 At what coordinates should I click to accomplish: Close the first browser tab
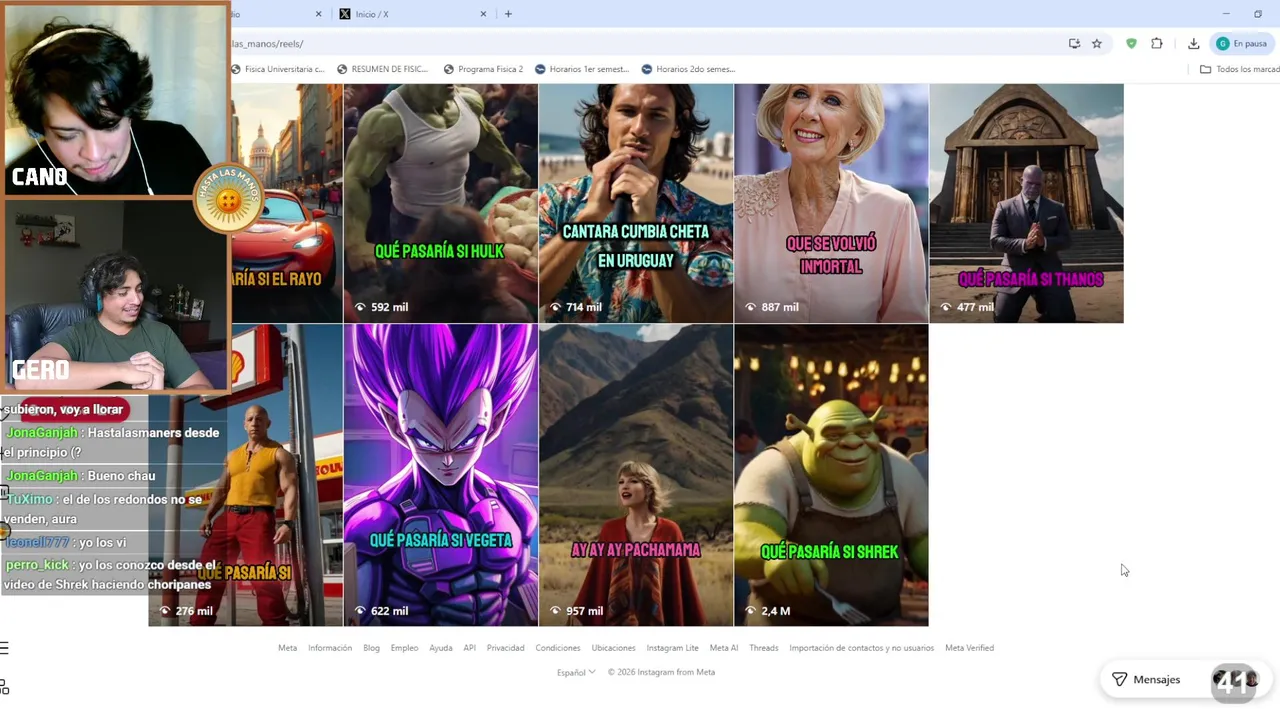(x=319, y=14)
